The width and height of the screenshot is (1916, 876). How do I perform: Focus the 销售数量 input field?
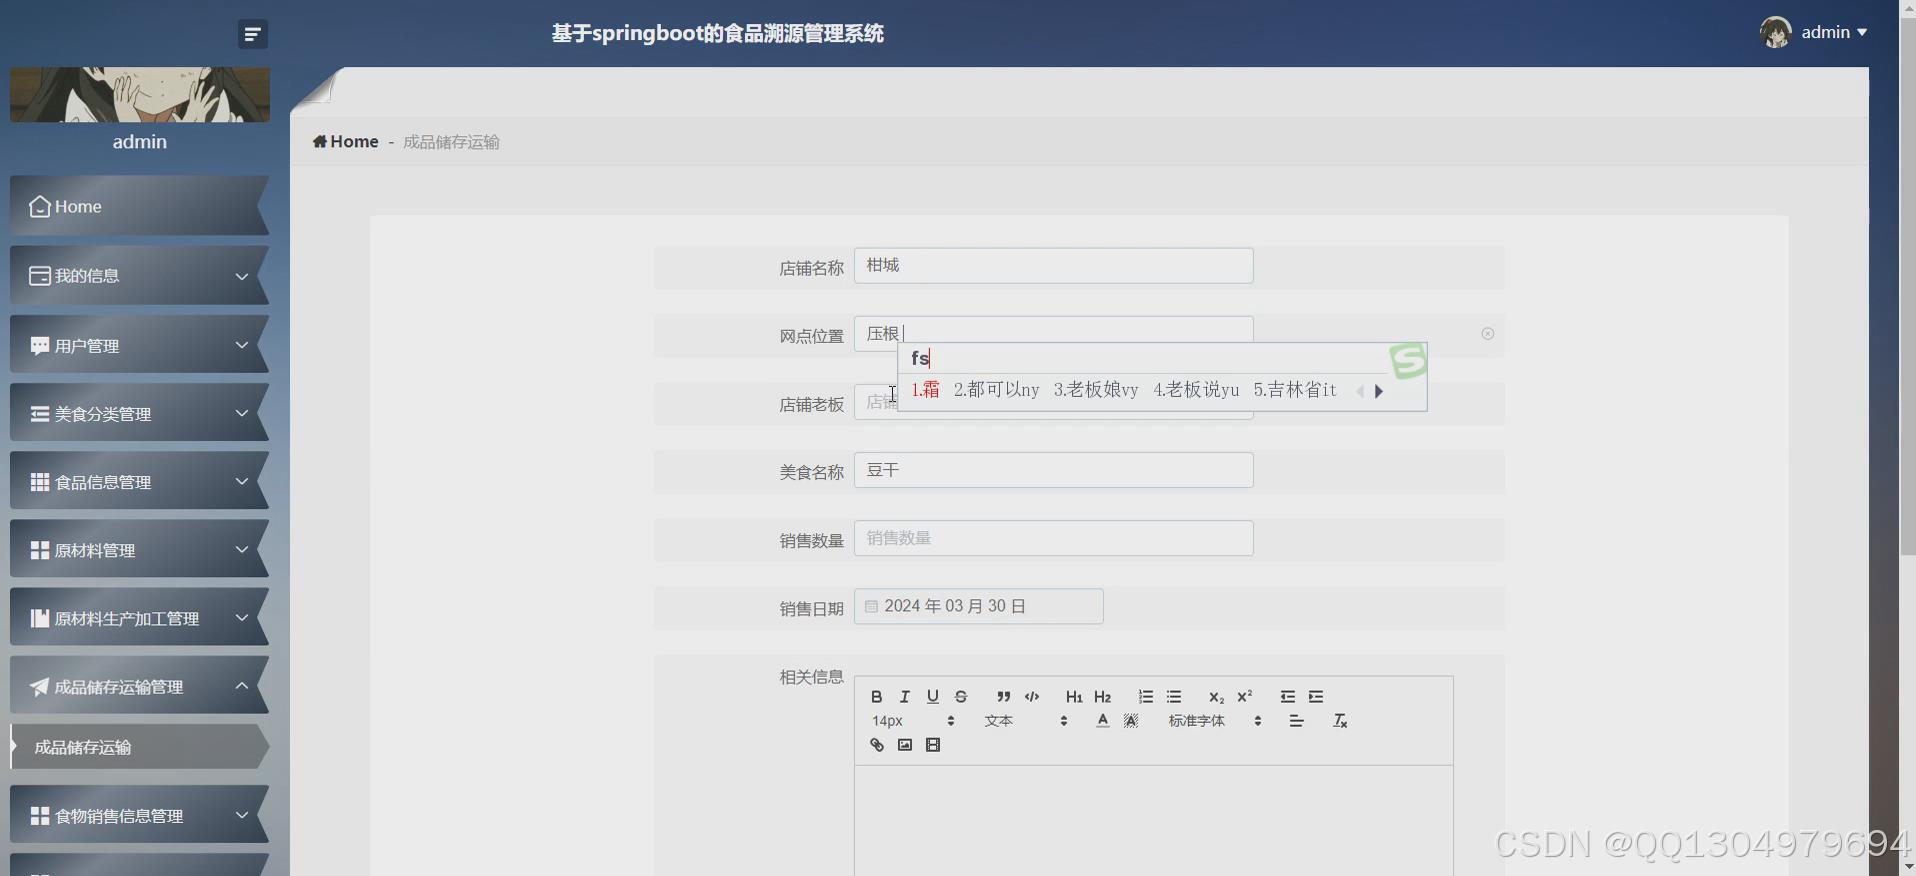click(x=1053, y=538)
